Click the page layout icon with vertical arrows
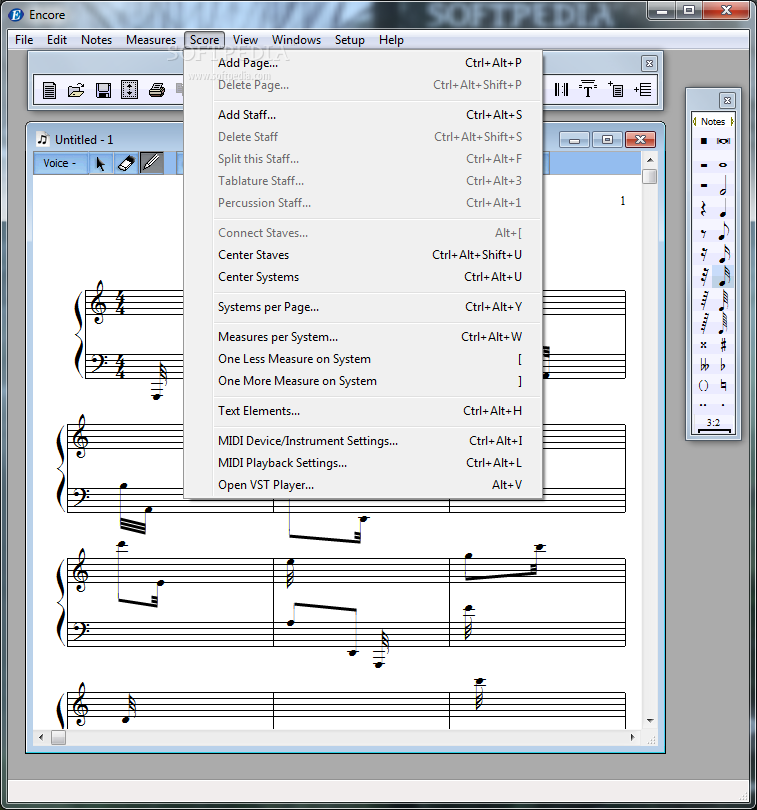This screenshot has height=810, width=757. click(129, 90)
